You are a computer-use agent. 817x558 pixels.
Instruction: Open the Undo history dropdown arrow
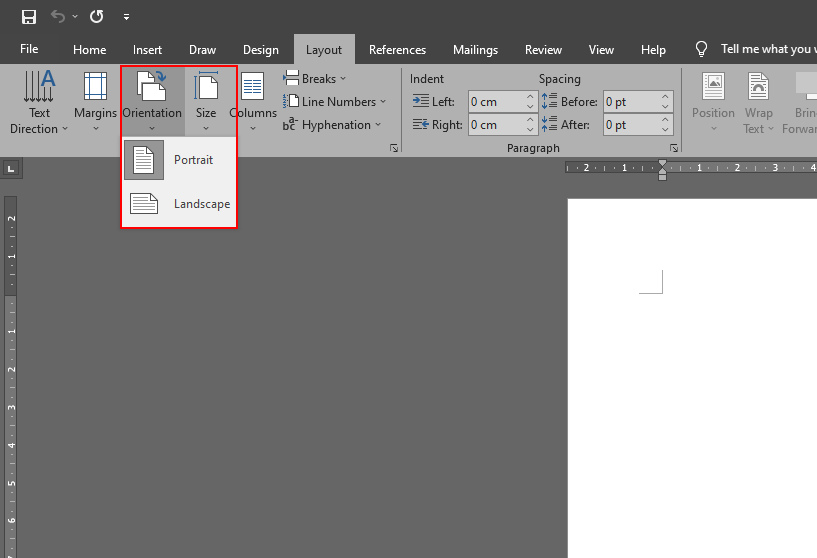(x=75, y=17)
